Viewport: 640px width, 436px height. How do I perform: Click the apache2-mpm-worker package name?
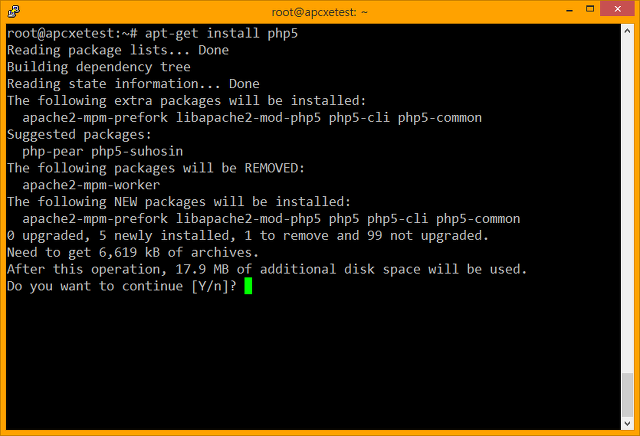pos(91,185)
